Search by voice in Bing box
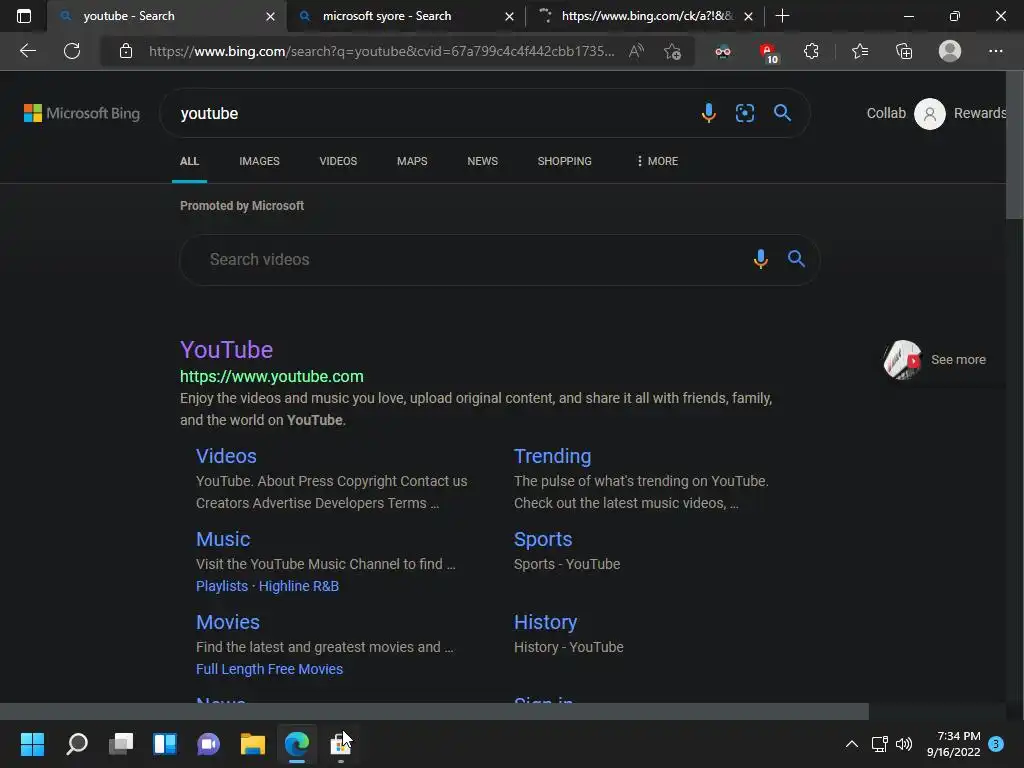The image size is (1024, 768). pos(709,113)
